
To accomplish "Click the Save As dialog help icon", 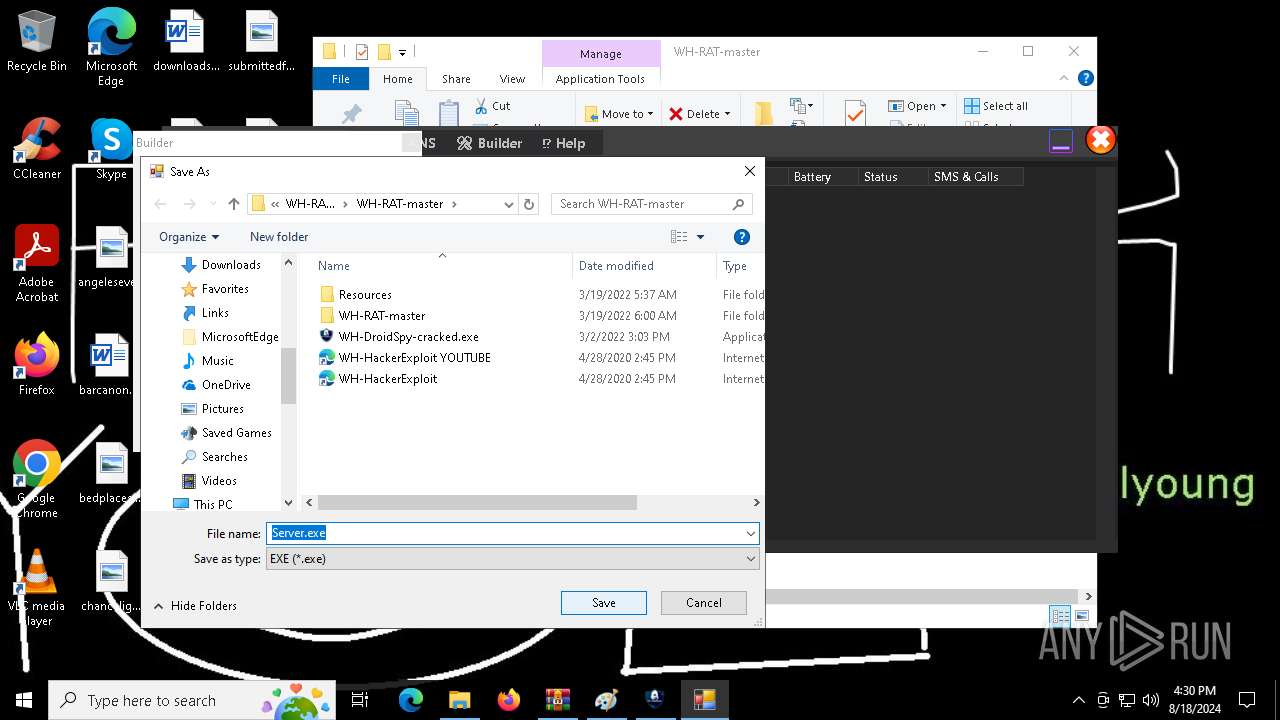I will click(x=741, y=237).
